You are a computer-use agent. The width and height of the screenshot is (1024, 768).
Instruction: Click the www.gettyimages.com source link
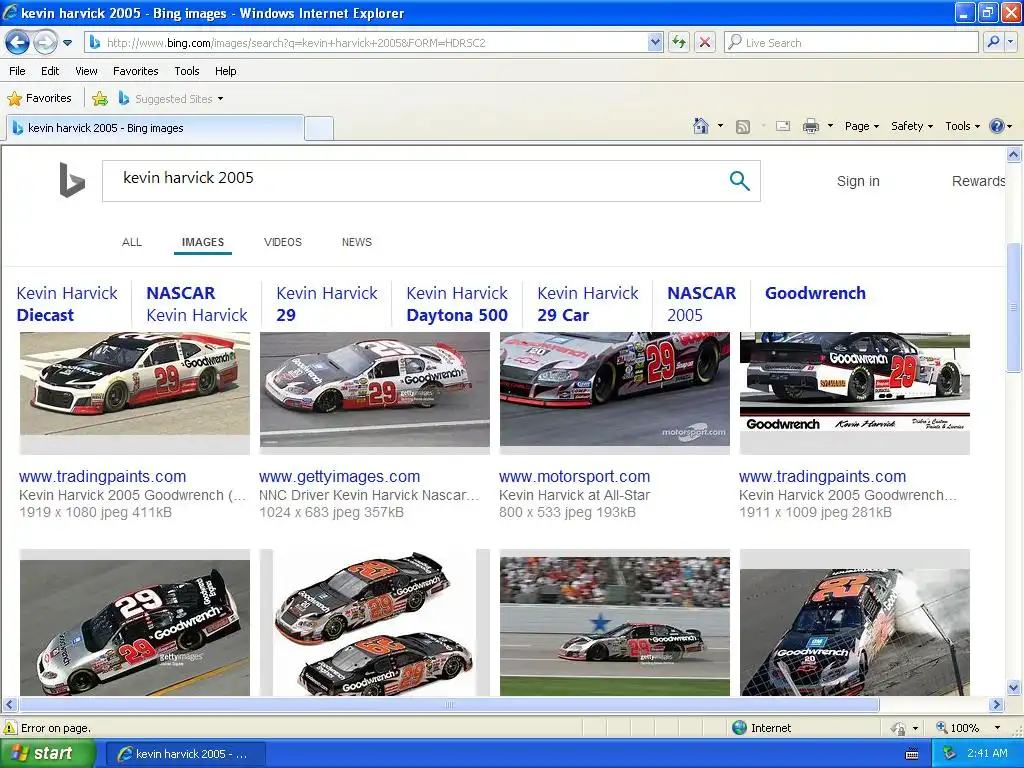click(340, 477)
